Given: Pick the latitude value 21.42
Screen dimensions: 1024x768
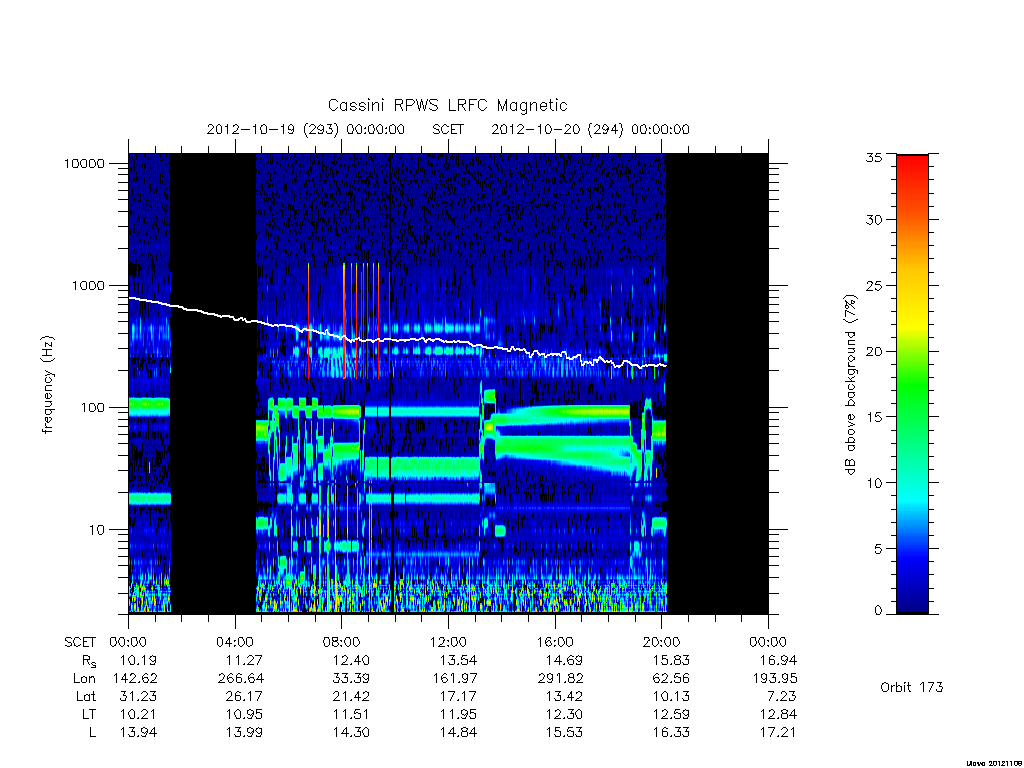Looking at the screenshot, I should 351,697.
